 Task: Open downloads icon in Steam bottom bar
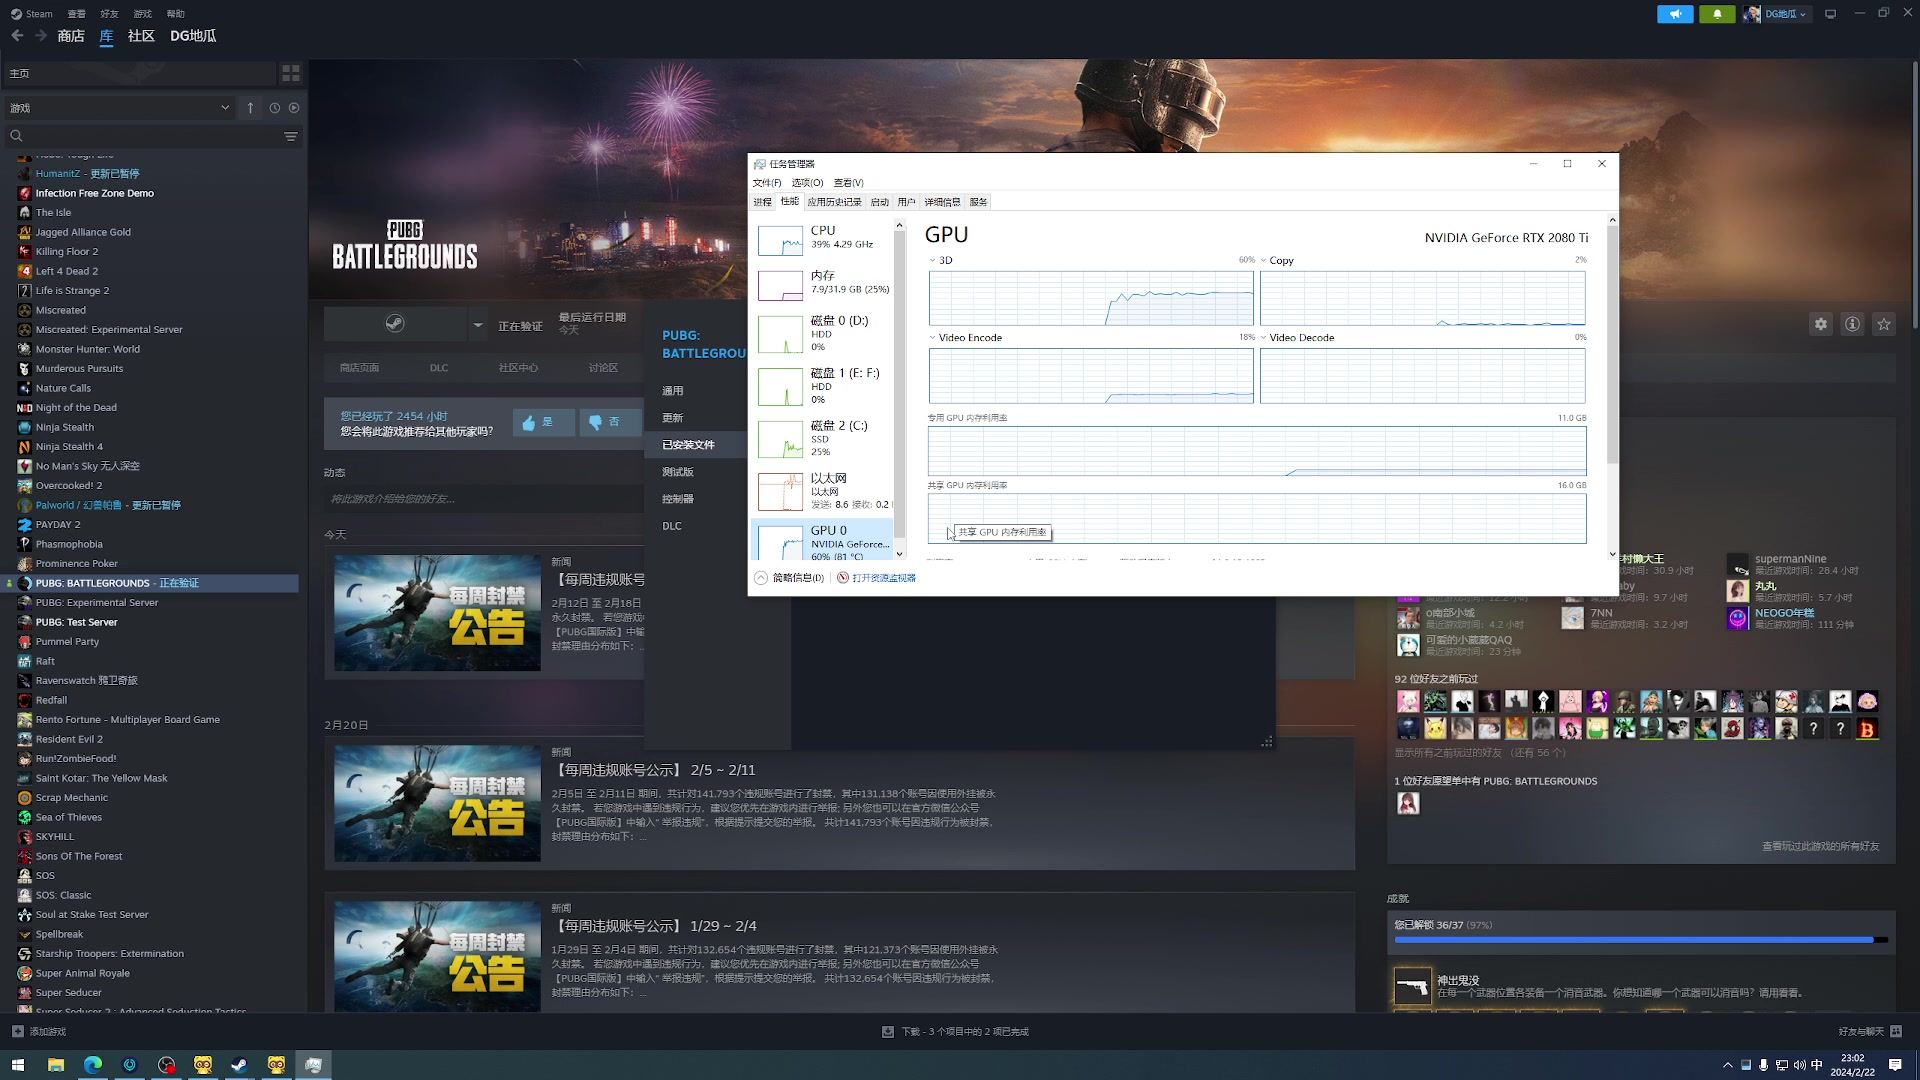coord(888,1031)
